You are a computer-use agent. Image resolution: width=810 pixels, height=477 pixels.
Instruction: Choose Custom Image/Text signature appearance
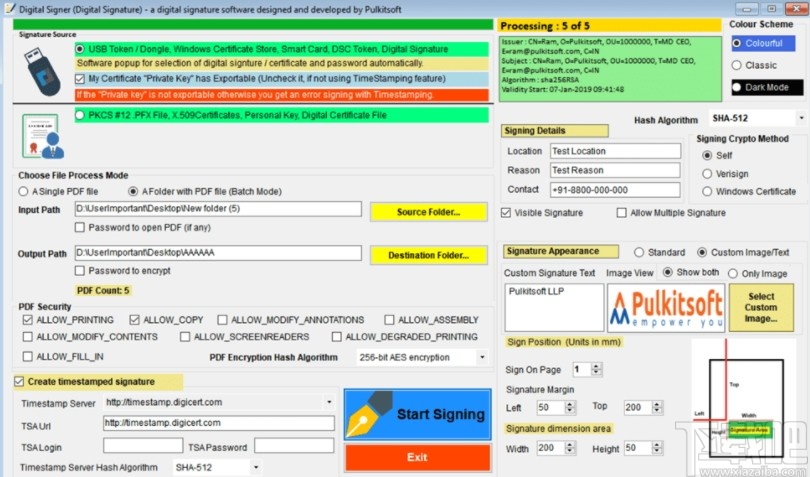click(702, 252)
